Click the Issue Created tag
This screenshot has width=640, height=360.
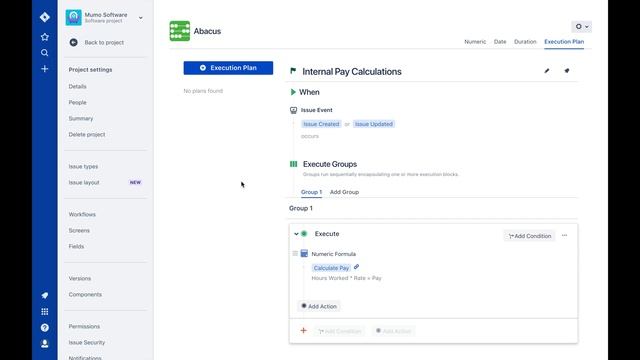tap(321, 124)
